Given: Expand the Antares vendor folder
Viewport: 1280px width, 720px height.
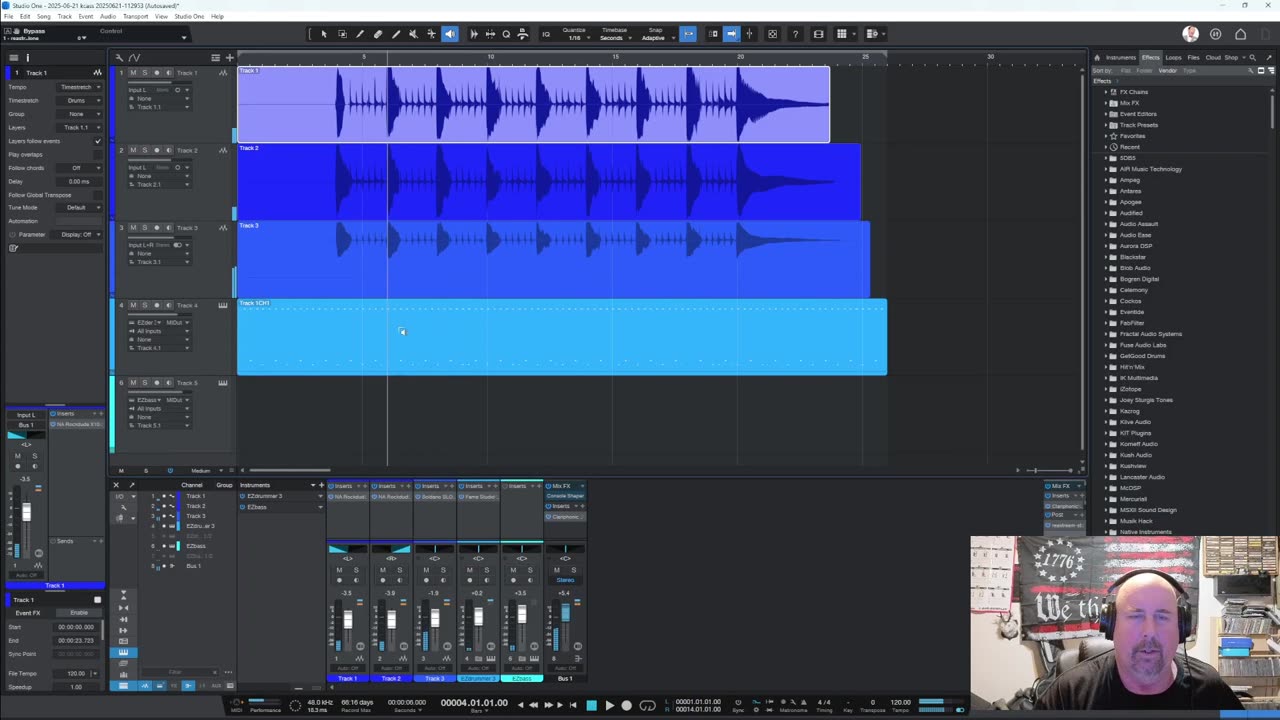Looking at the screenshot, I should click(x=1106, y=191).
